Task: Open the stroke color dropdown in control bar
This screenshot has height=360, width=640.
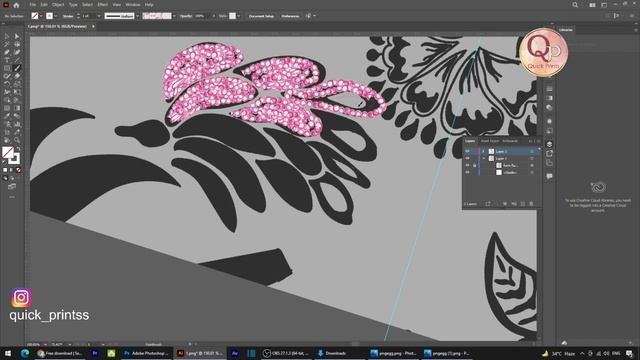Action: 56,16
